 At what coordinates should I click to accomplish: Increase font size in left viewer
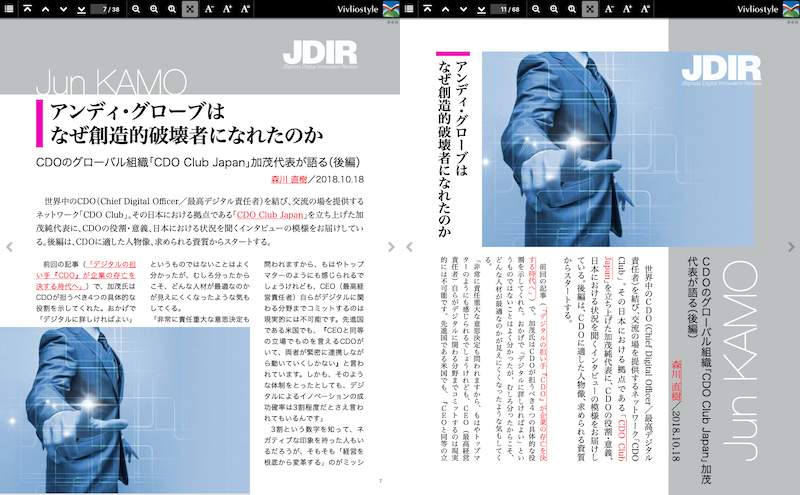[227, 9]
